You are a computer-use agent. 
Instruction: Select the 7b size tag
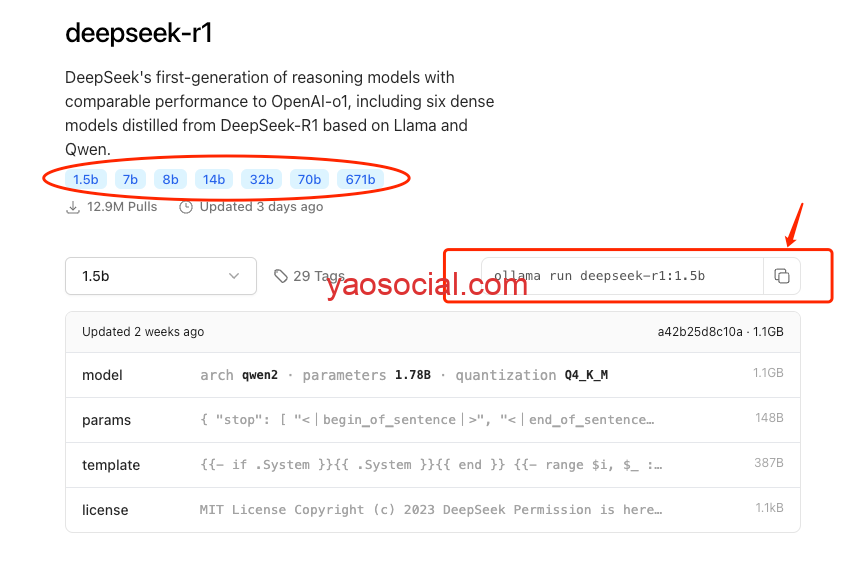click(x=129, y=180)
